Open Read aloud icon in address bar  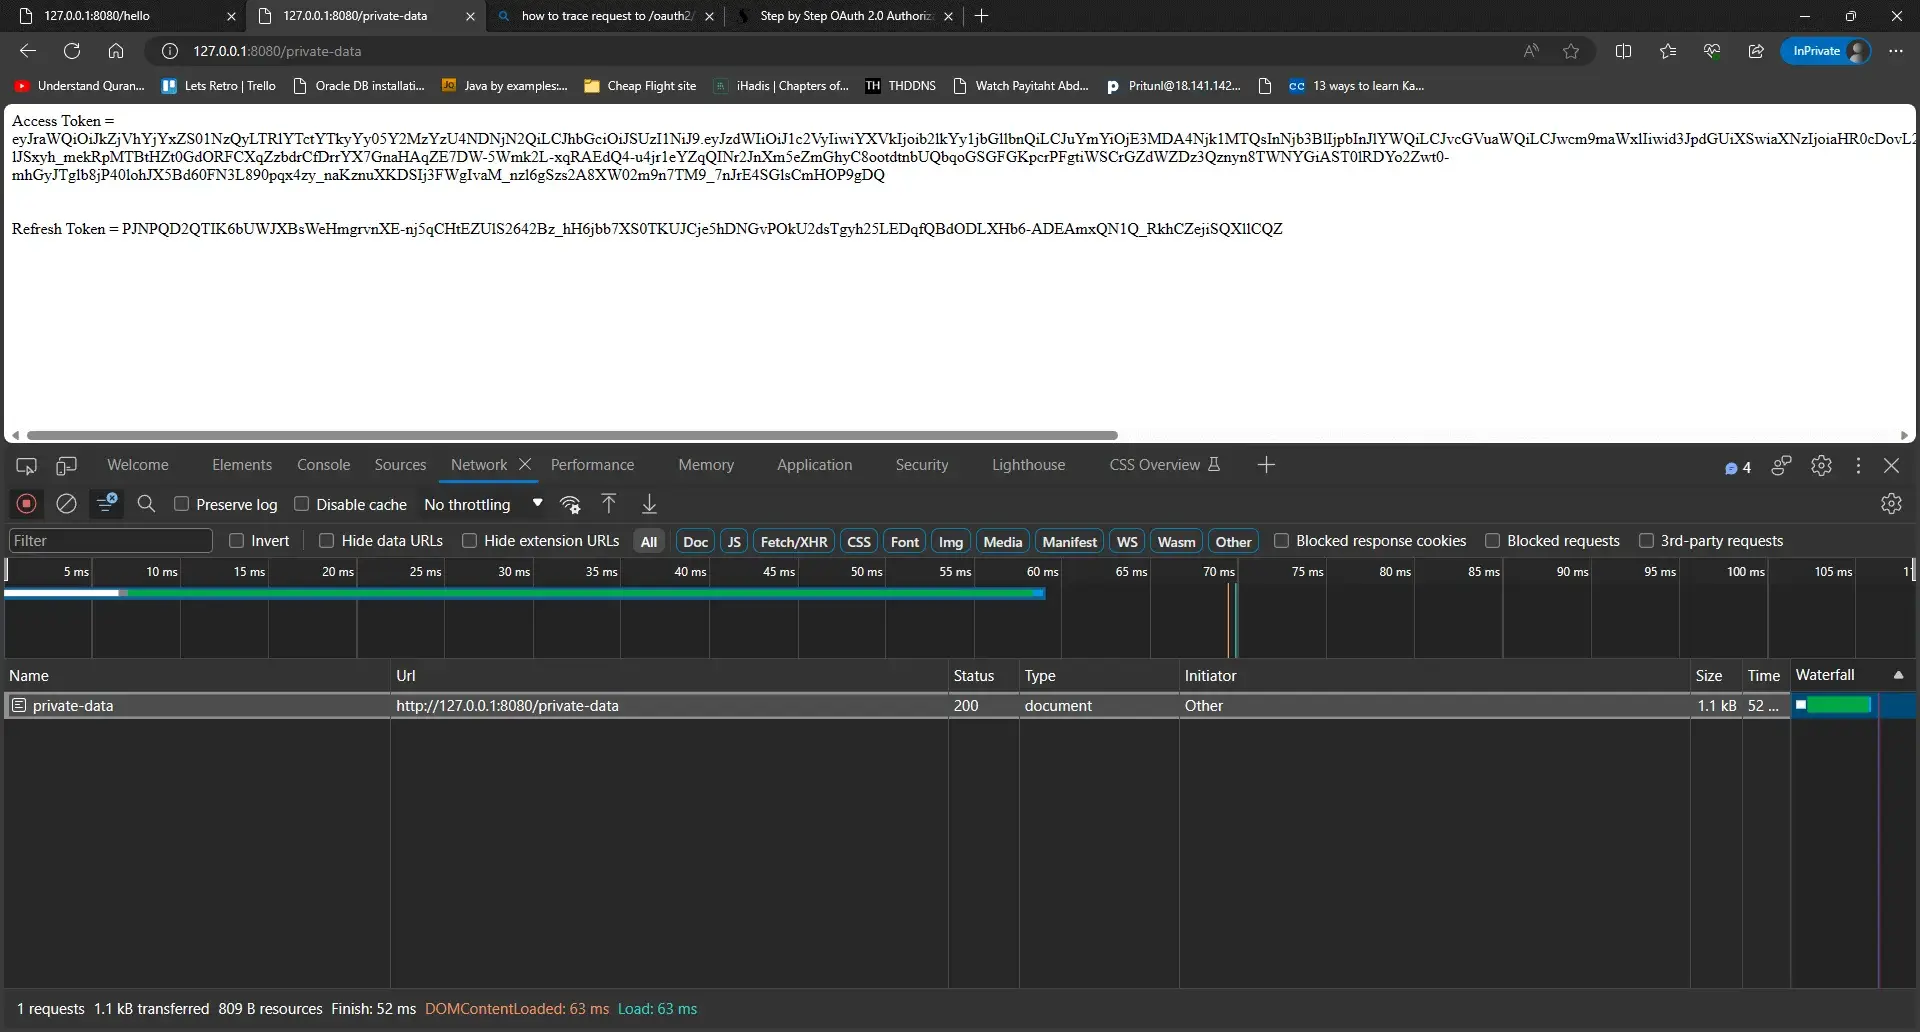tap(1531, 51)
